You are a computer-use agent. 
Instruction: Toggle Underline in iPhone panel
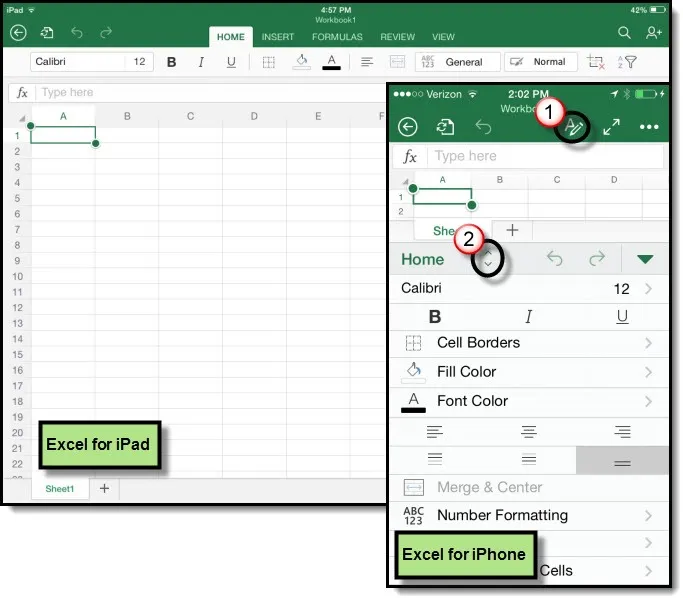click(622, 317)
